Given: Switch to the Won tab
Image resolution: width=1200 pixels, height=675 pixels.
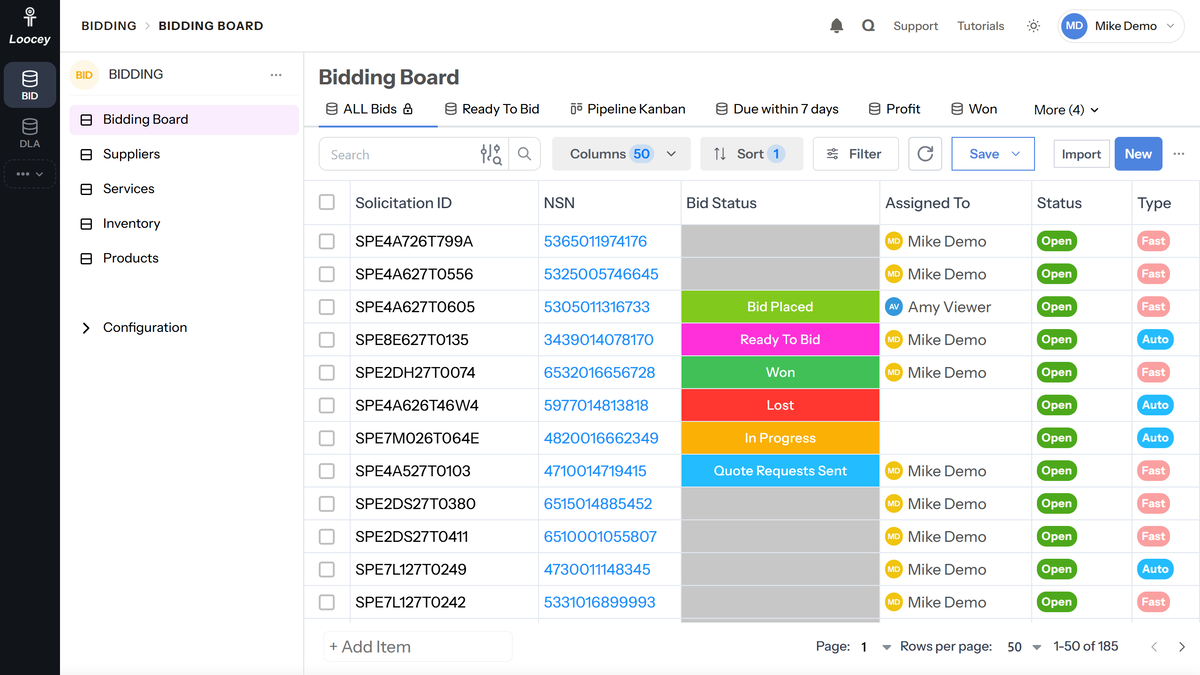Looking at the screenshot, I should 973,109.
